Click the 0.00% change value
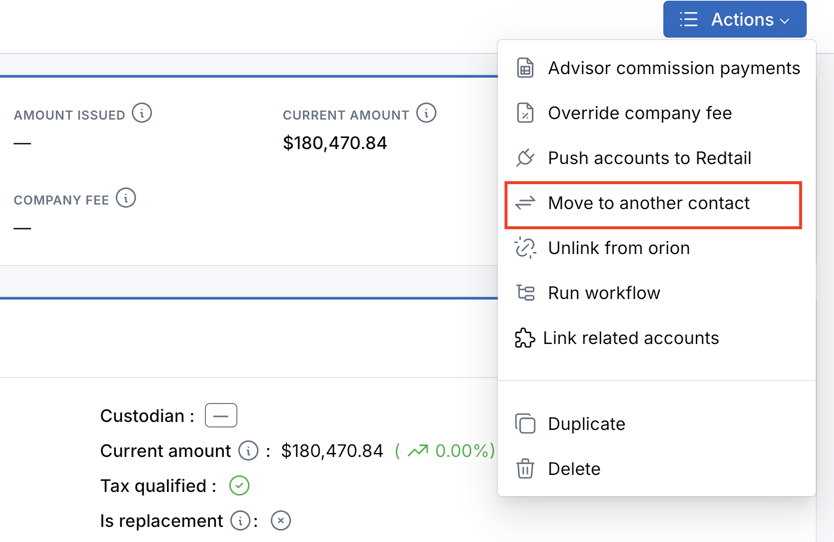Viewport: 834px width, 542px height. (462, 451)
